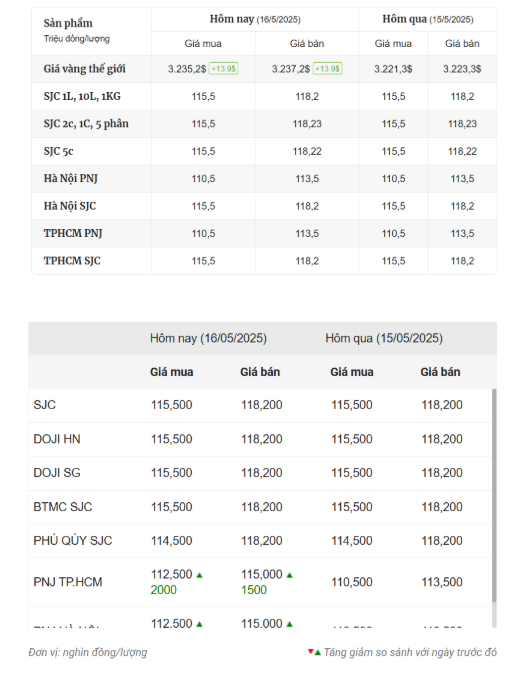Screen dimensions: 513x675
Task: Click the world gold buy price 3.235,2$
Action: [x=187, y=69]
